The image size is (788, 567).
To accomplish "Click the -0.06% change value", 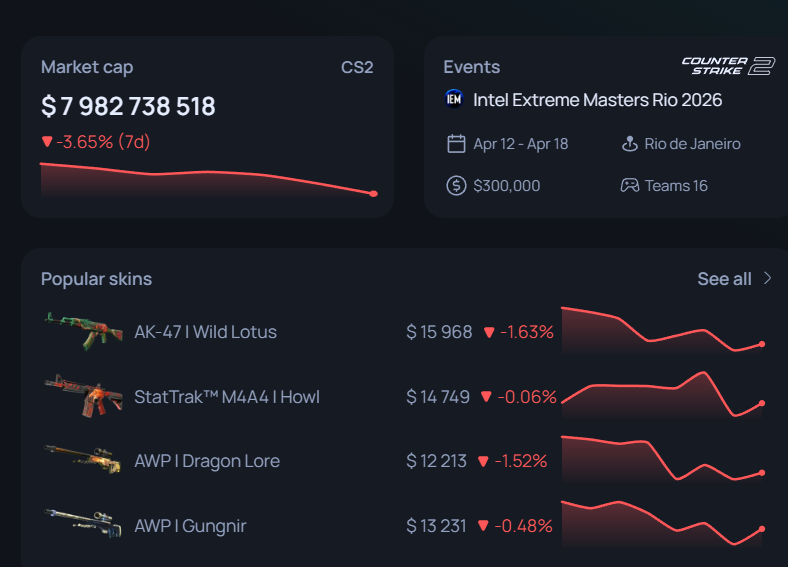I will (527, 397).
